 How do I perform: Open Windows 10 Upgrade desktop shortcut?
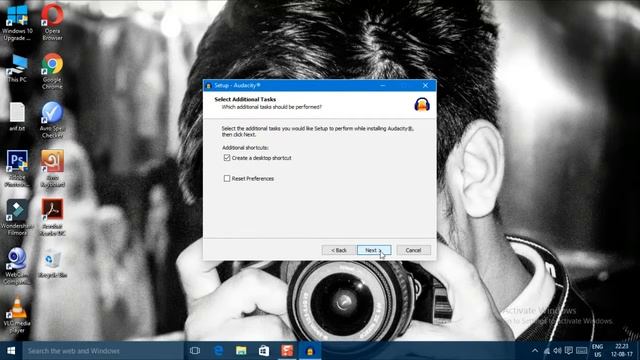(17, 21)
